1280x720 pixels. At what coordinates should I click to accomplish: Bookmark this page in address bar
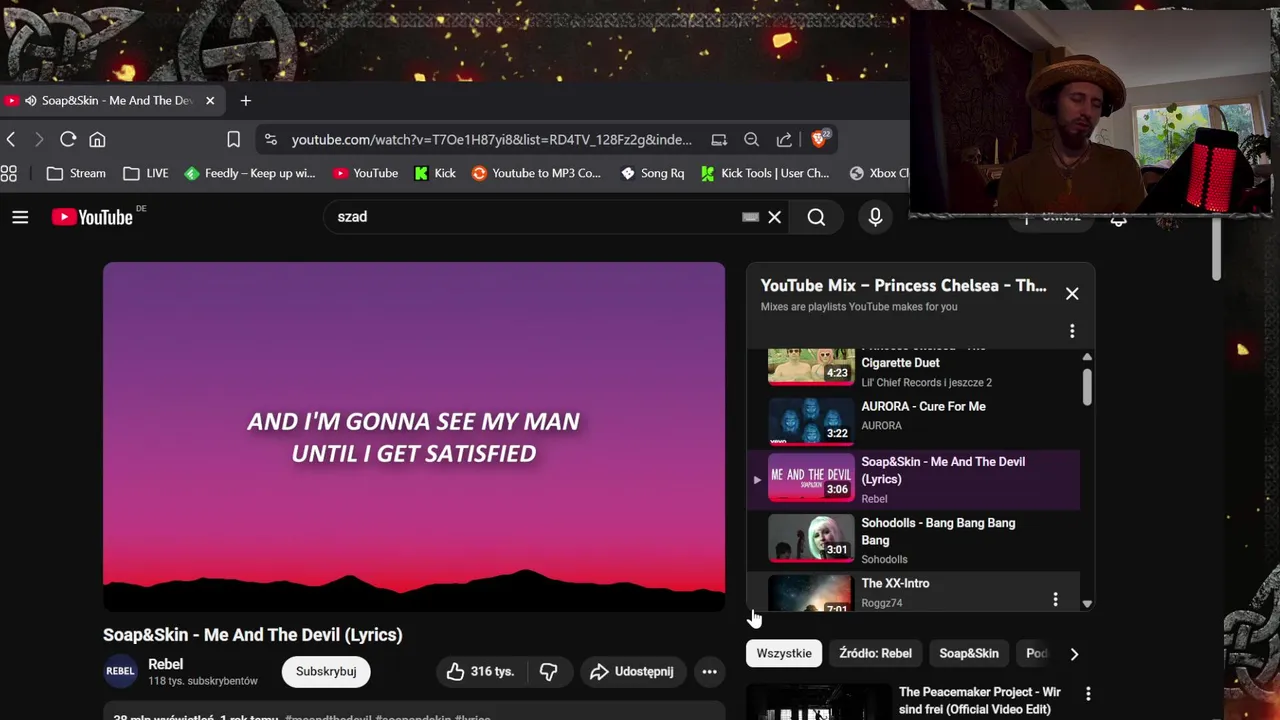point(233,139)
